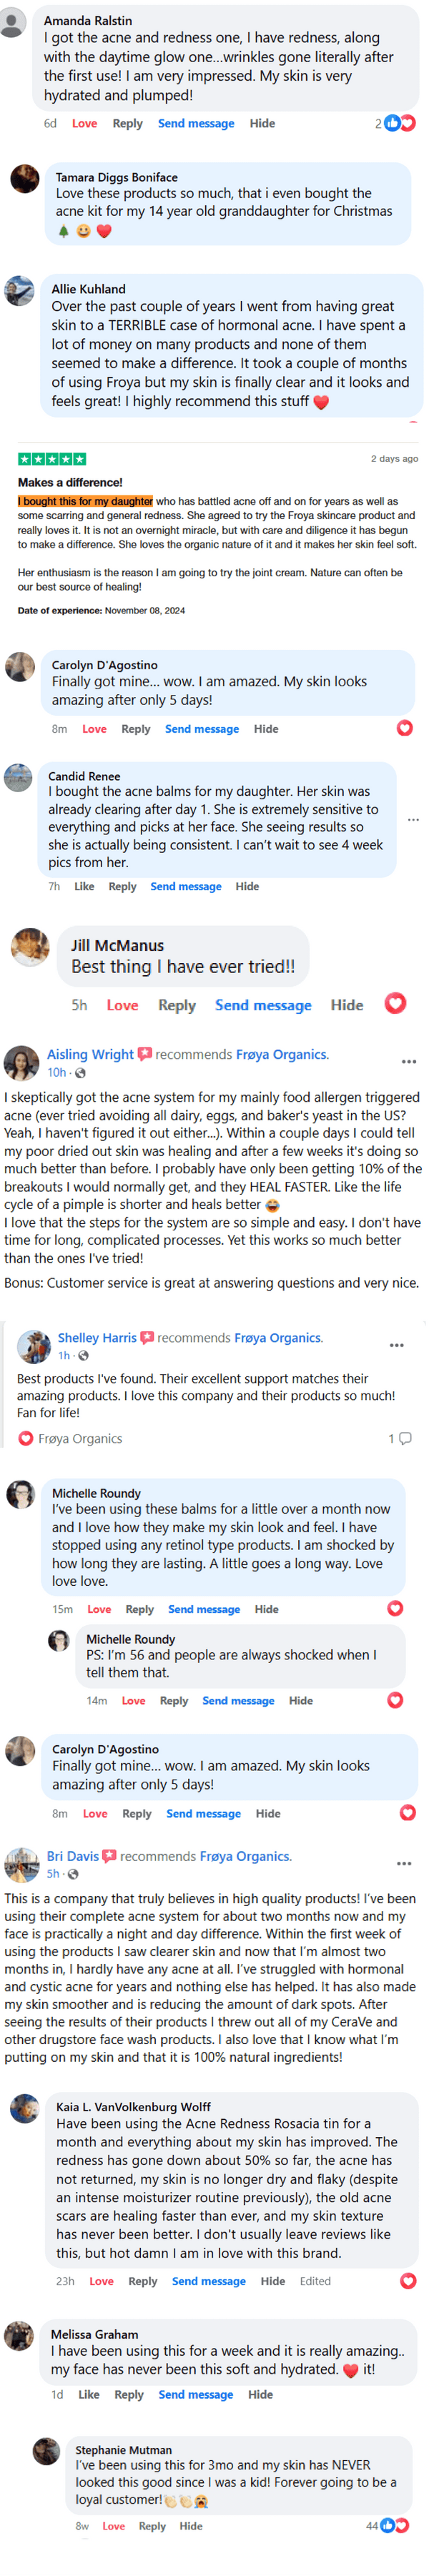Click heart reaction on Kaia Wolff's comment
The image size is (429, 2576).
408,2281
